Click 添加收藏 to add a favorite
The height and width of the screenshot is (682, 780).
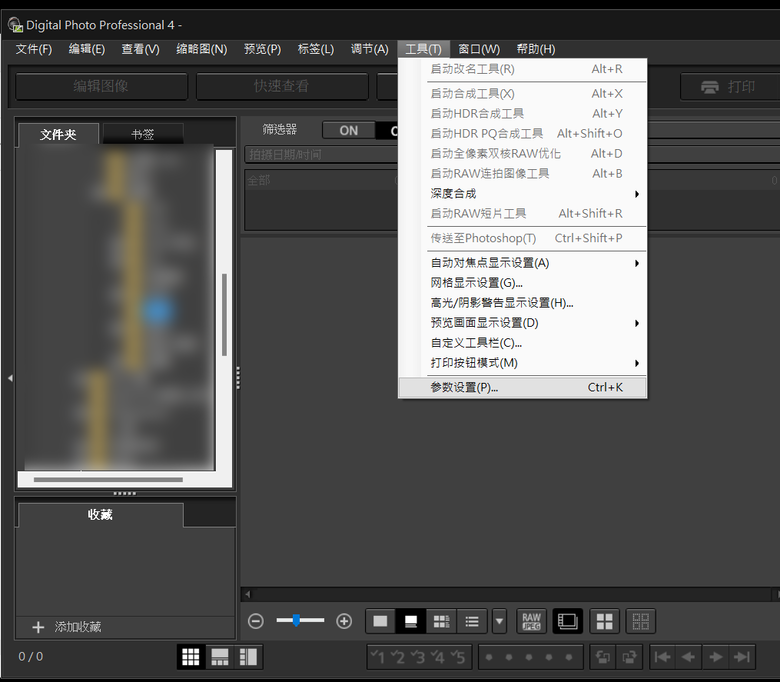tap(78, 627)
